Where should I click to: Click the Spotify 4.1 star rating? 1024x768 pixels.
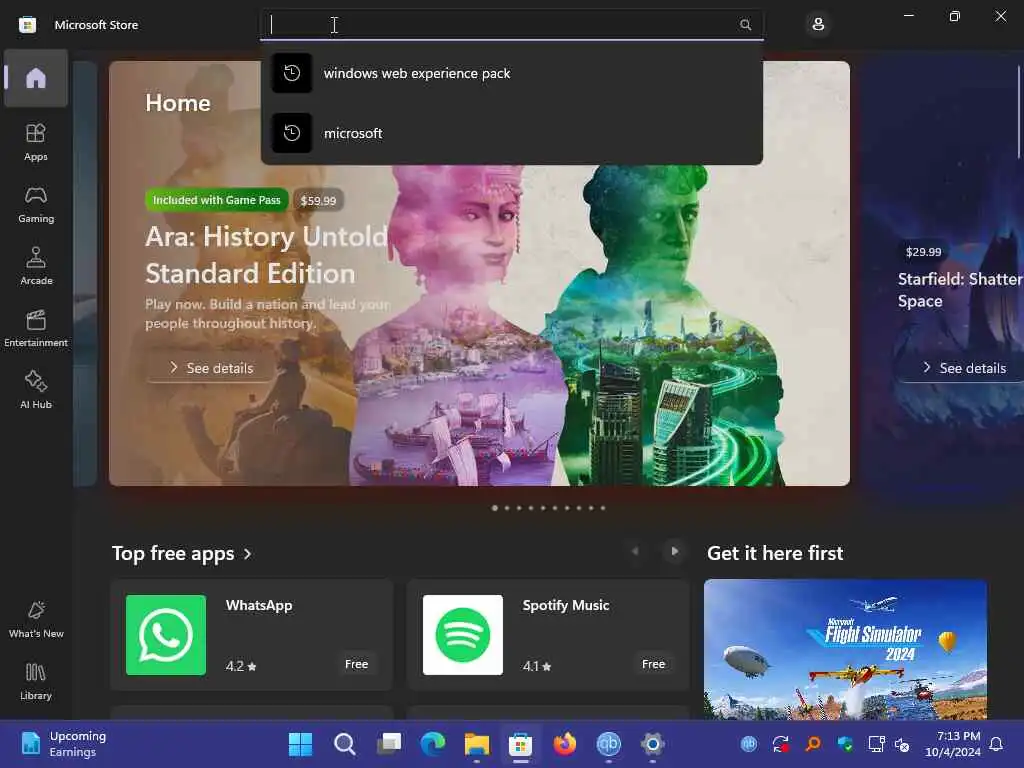[x=537, y=666]
